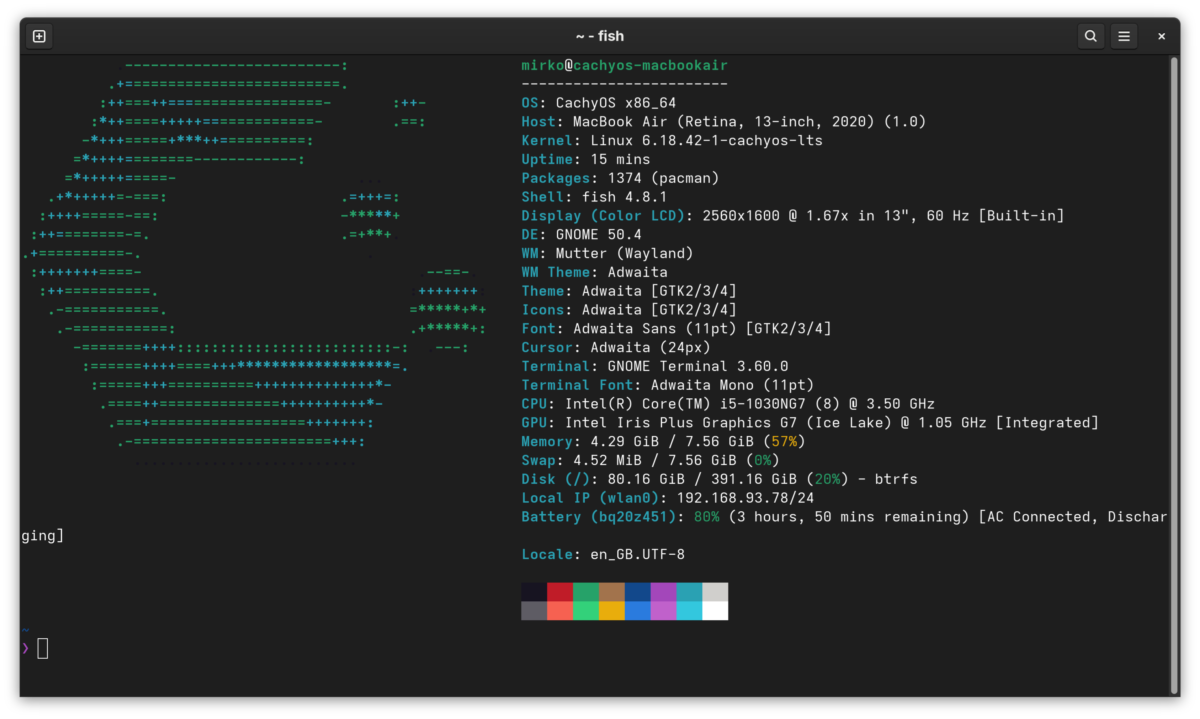Click the "Packages: 1374 (pacman)" line
The height and width of the screenshot is (719, 1200).
point(620,178)
